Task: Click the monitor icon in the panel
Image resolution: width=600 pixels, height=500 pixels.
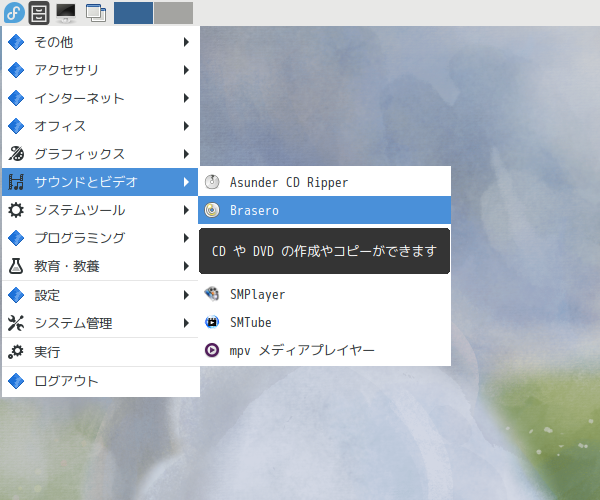Action: [66, 13]
